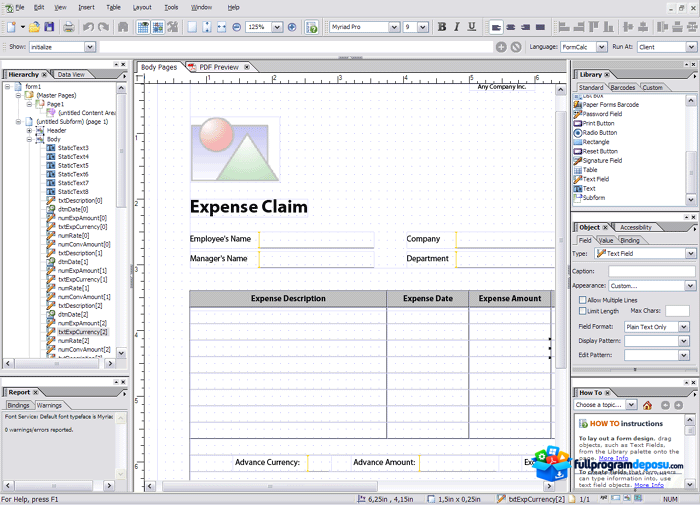Open the Table menu
Viewport: 700px width, 505px height.
(113, 8)
